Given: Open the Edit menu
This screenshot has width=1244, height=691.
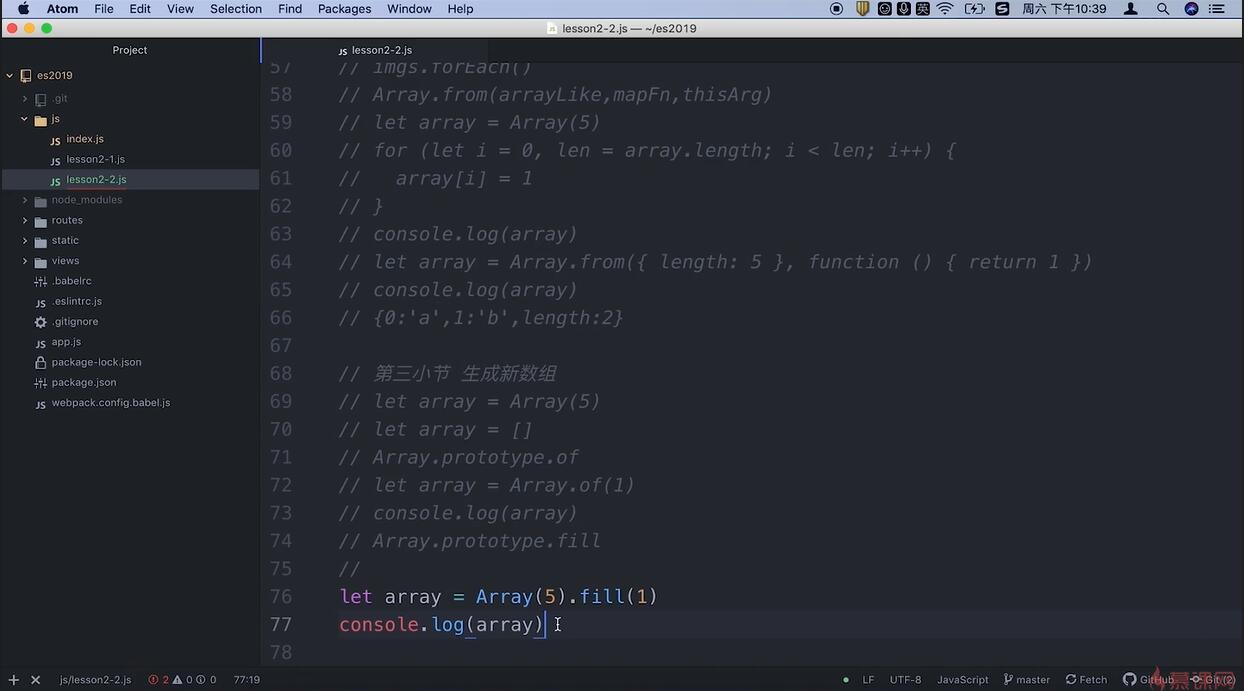Looking at the screenshot, I should click(x=140, y=9).
